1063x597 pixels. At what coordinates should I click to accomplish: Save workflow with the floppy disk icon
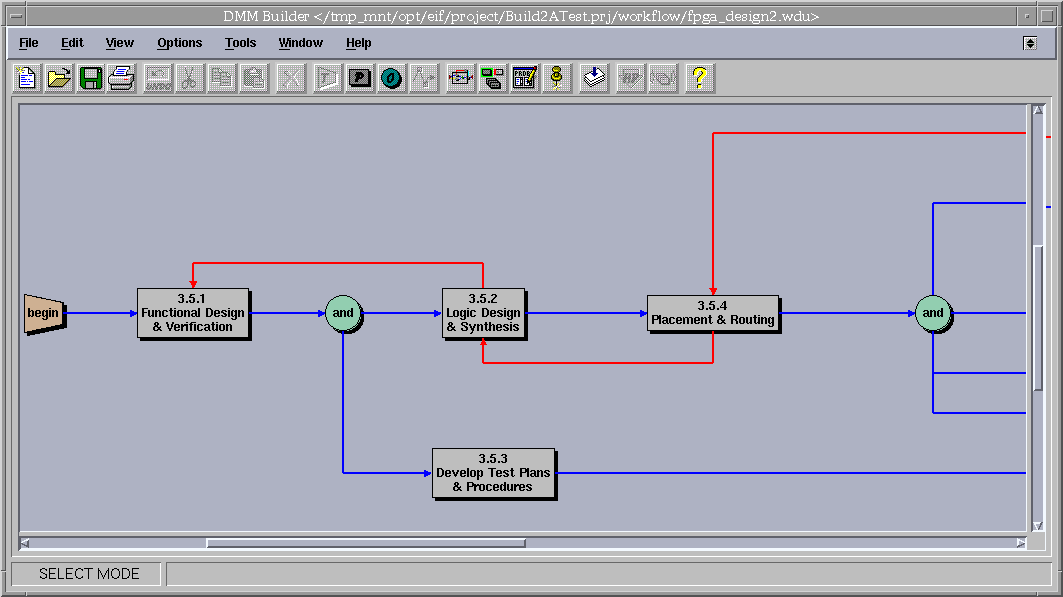(90, 78)
